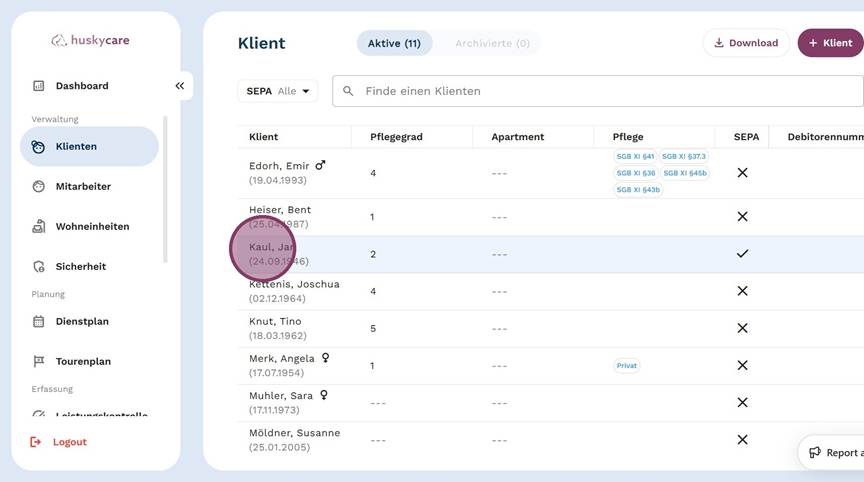Open client Kettenis, Joschua
Viewport: 864px width, 482px height.
294,284
